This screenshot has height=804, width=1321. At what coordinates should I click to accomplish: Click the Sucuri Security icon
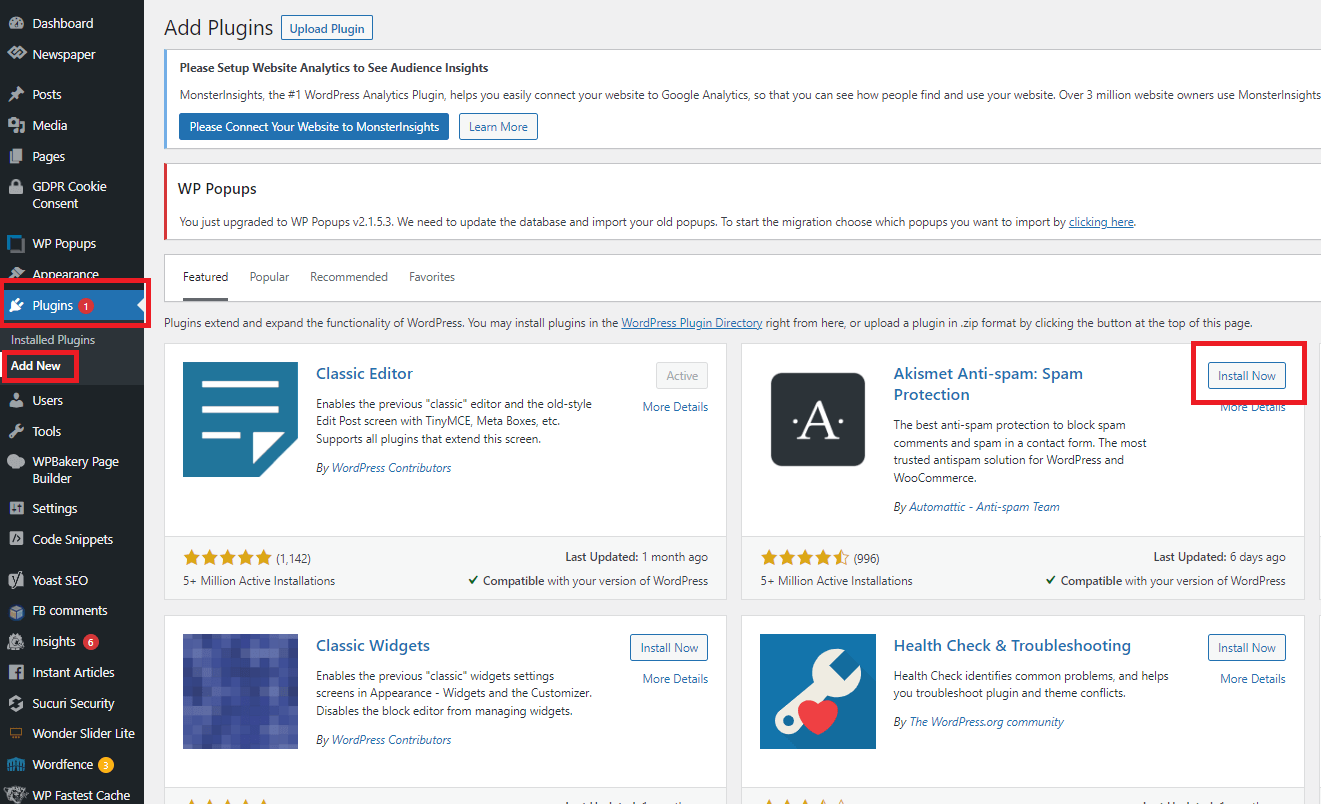pos(16,703)
